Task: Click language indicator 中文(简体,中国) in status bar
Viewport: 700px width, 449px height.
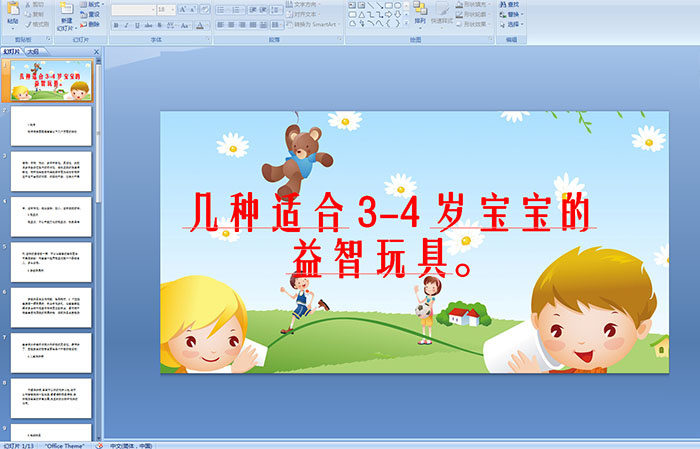Action: tap(131, 445)
